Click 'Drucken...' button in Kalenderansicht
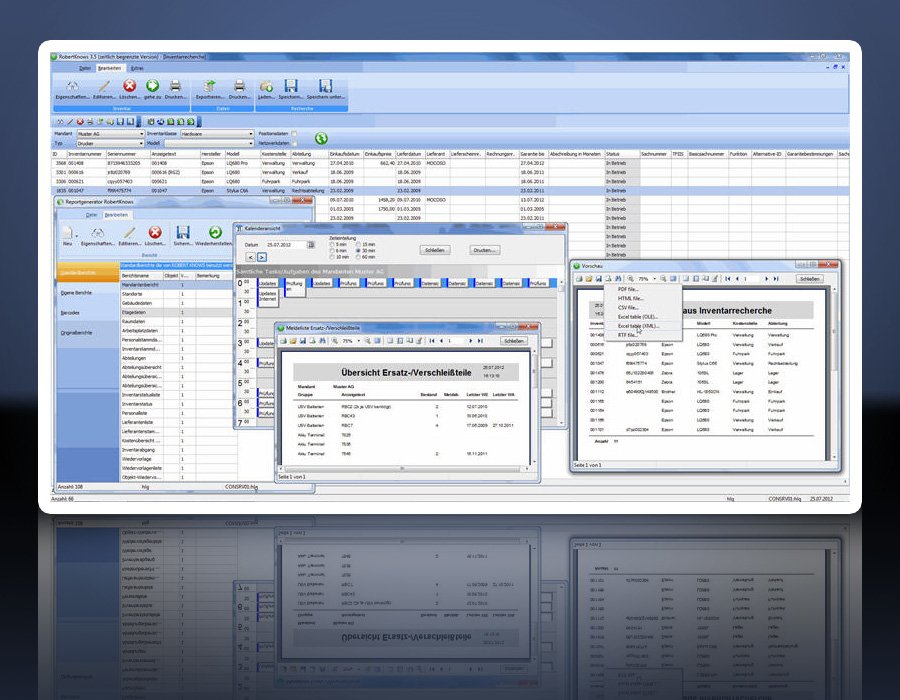The width and height of the screenshot is (900, 700). tap(484, 250)
